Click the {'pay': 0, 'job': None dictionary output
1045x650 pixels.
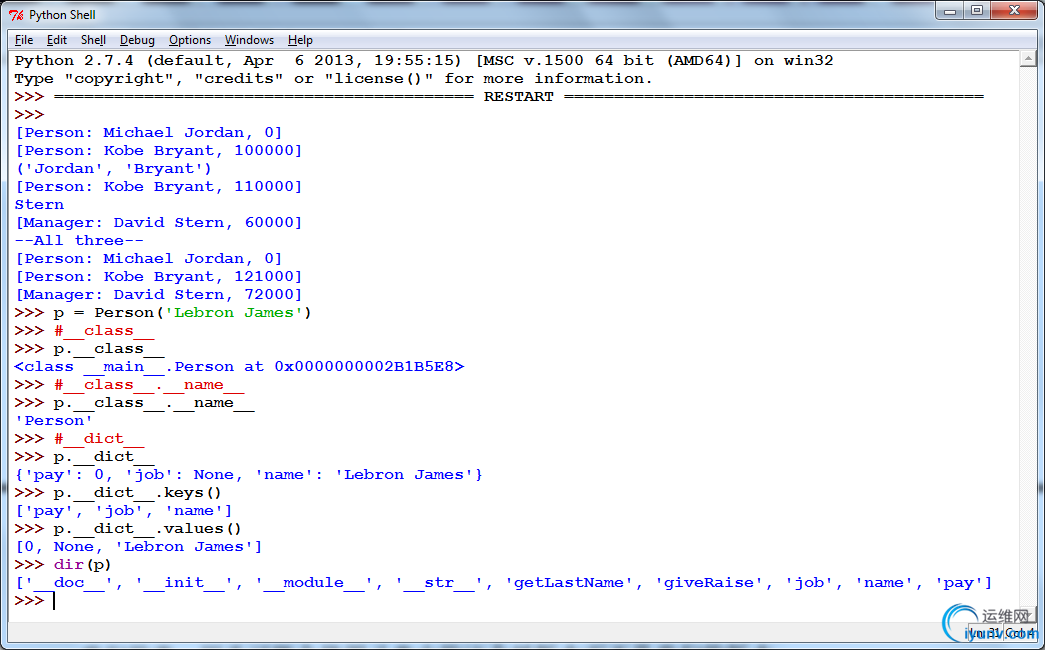point(249,475)
